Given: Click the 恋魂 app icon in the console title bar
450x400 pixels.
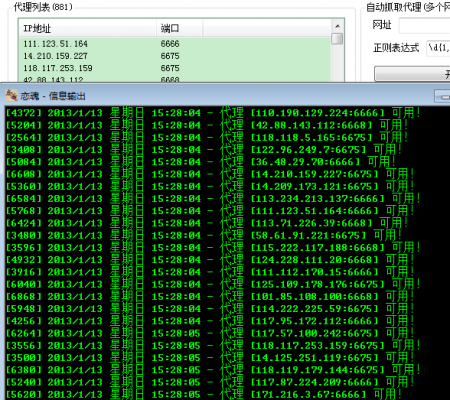Looking at the screenshot, I should click(x=11, y=96).
